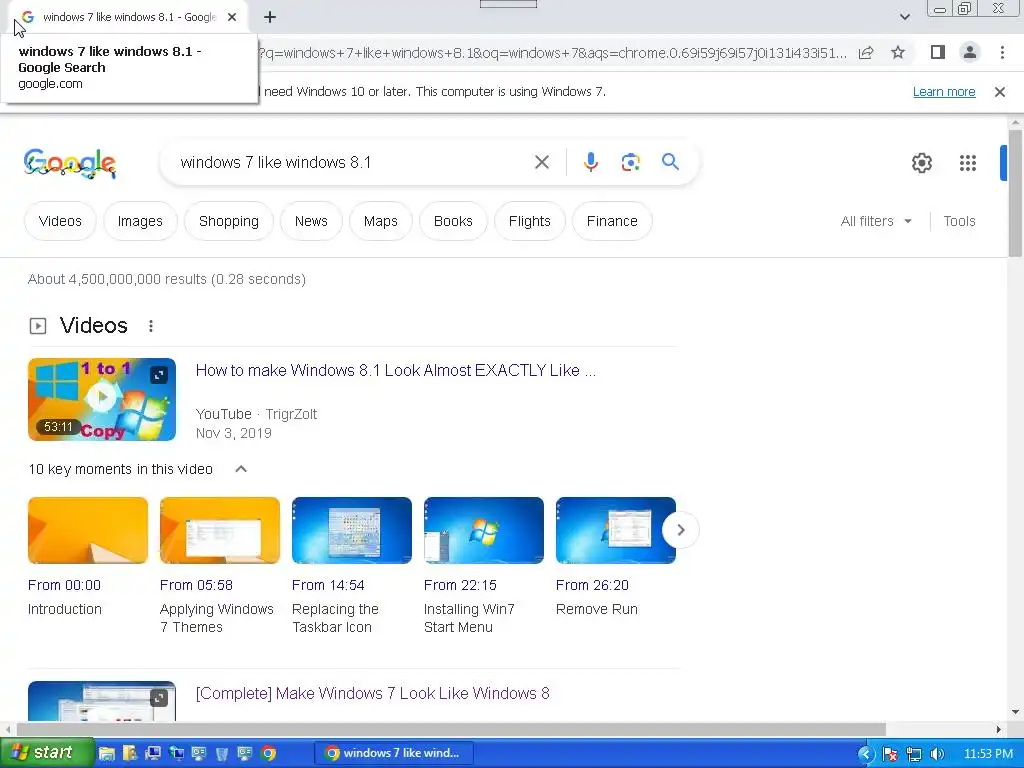Image resolution: width=1024 pixels, height=768 pixels.
Task: Open the Google apps grid icon
Action: 968,163
